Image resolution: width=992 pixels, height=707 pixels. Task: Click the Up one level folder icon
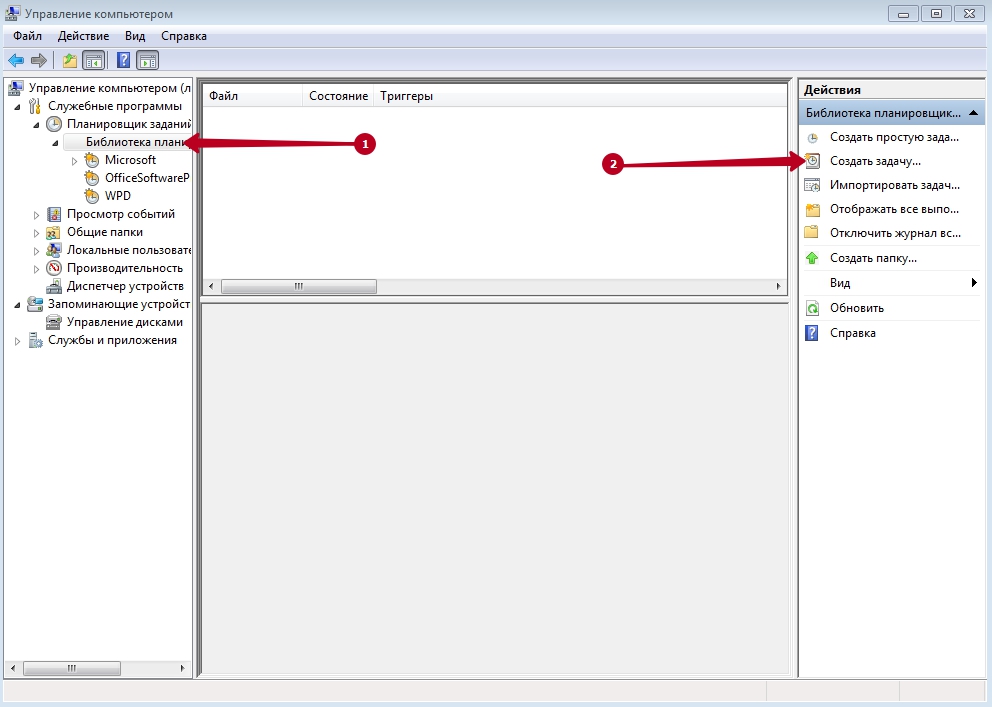tap(70, 61)
